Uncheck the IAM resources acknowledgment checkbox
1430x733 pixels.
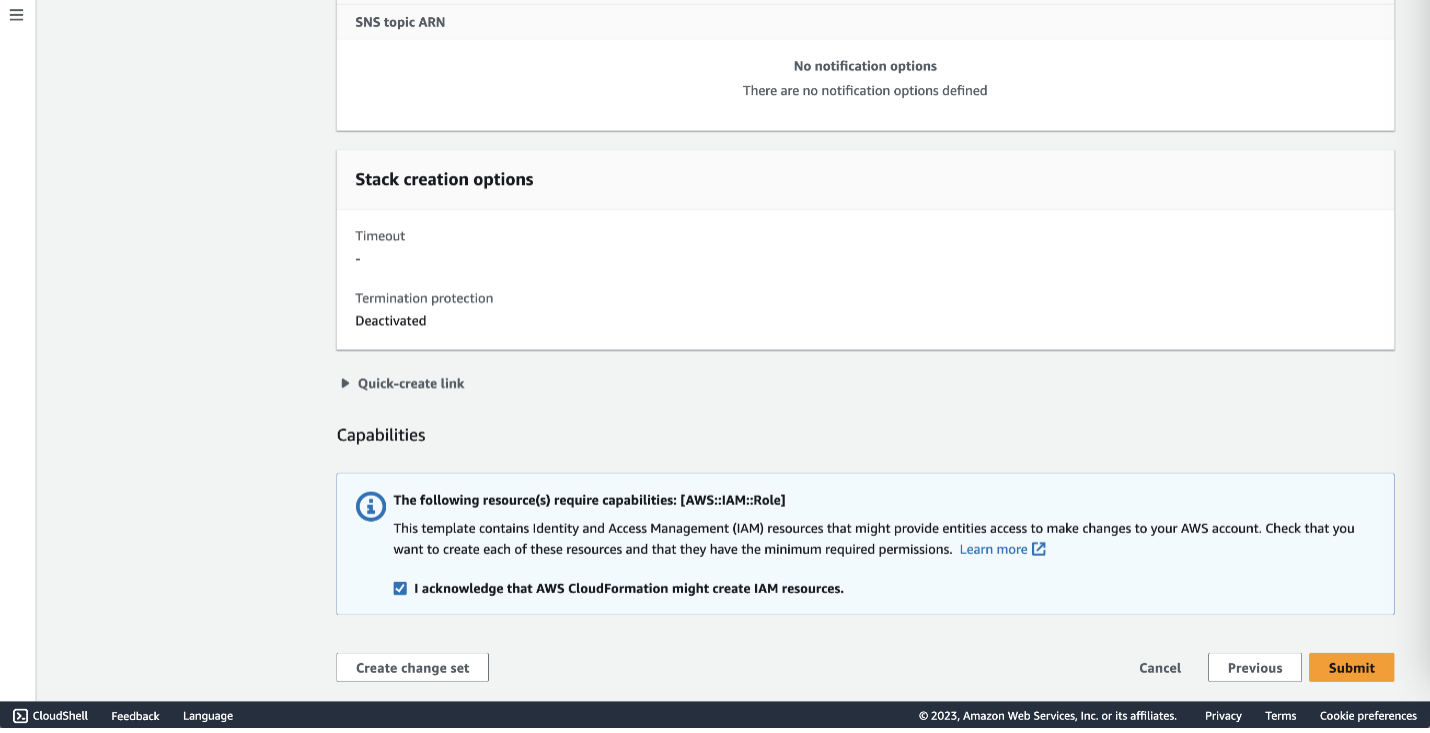(x=399, y=588)
